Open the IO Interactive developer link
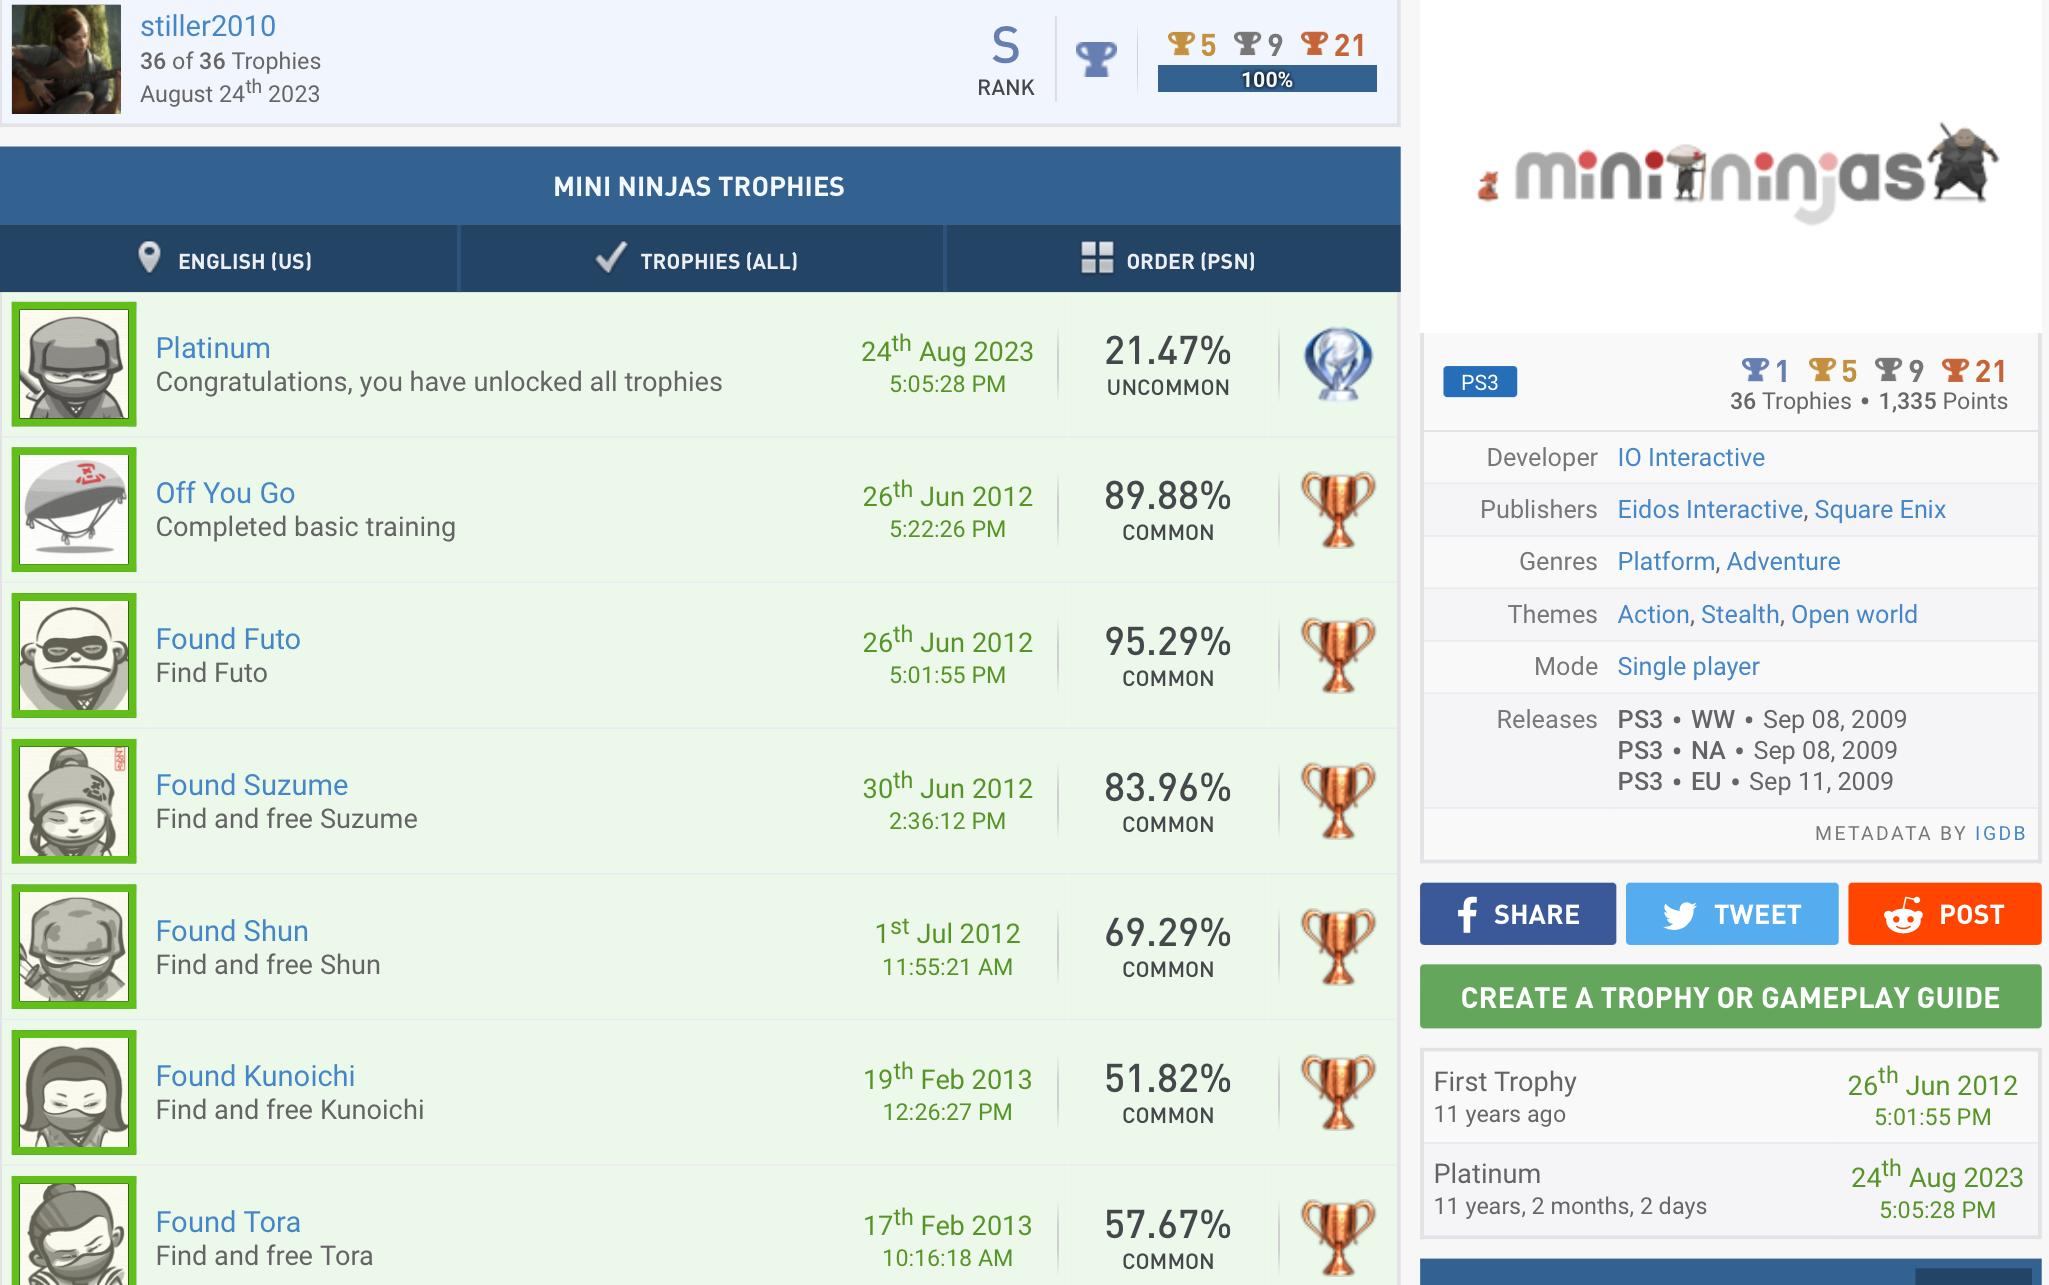The width and height of the screenshot is (2049, 1285). (x=1691, y=457)
